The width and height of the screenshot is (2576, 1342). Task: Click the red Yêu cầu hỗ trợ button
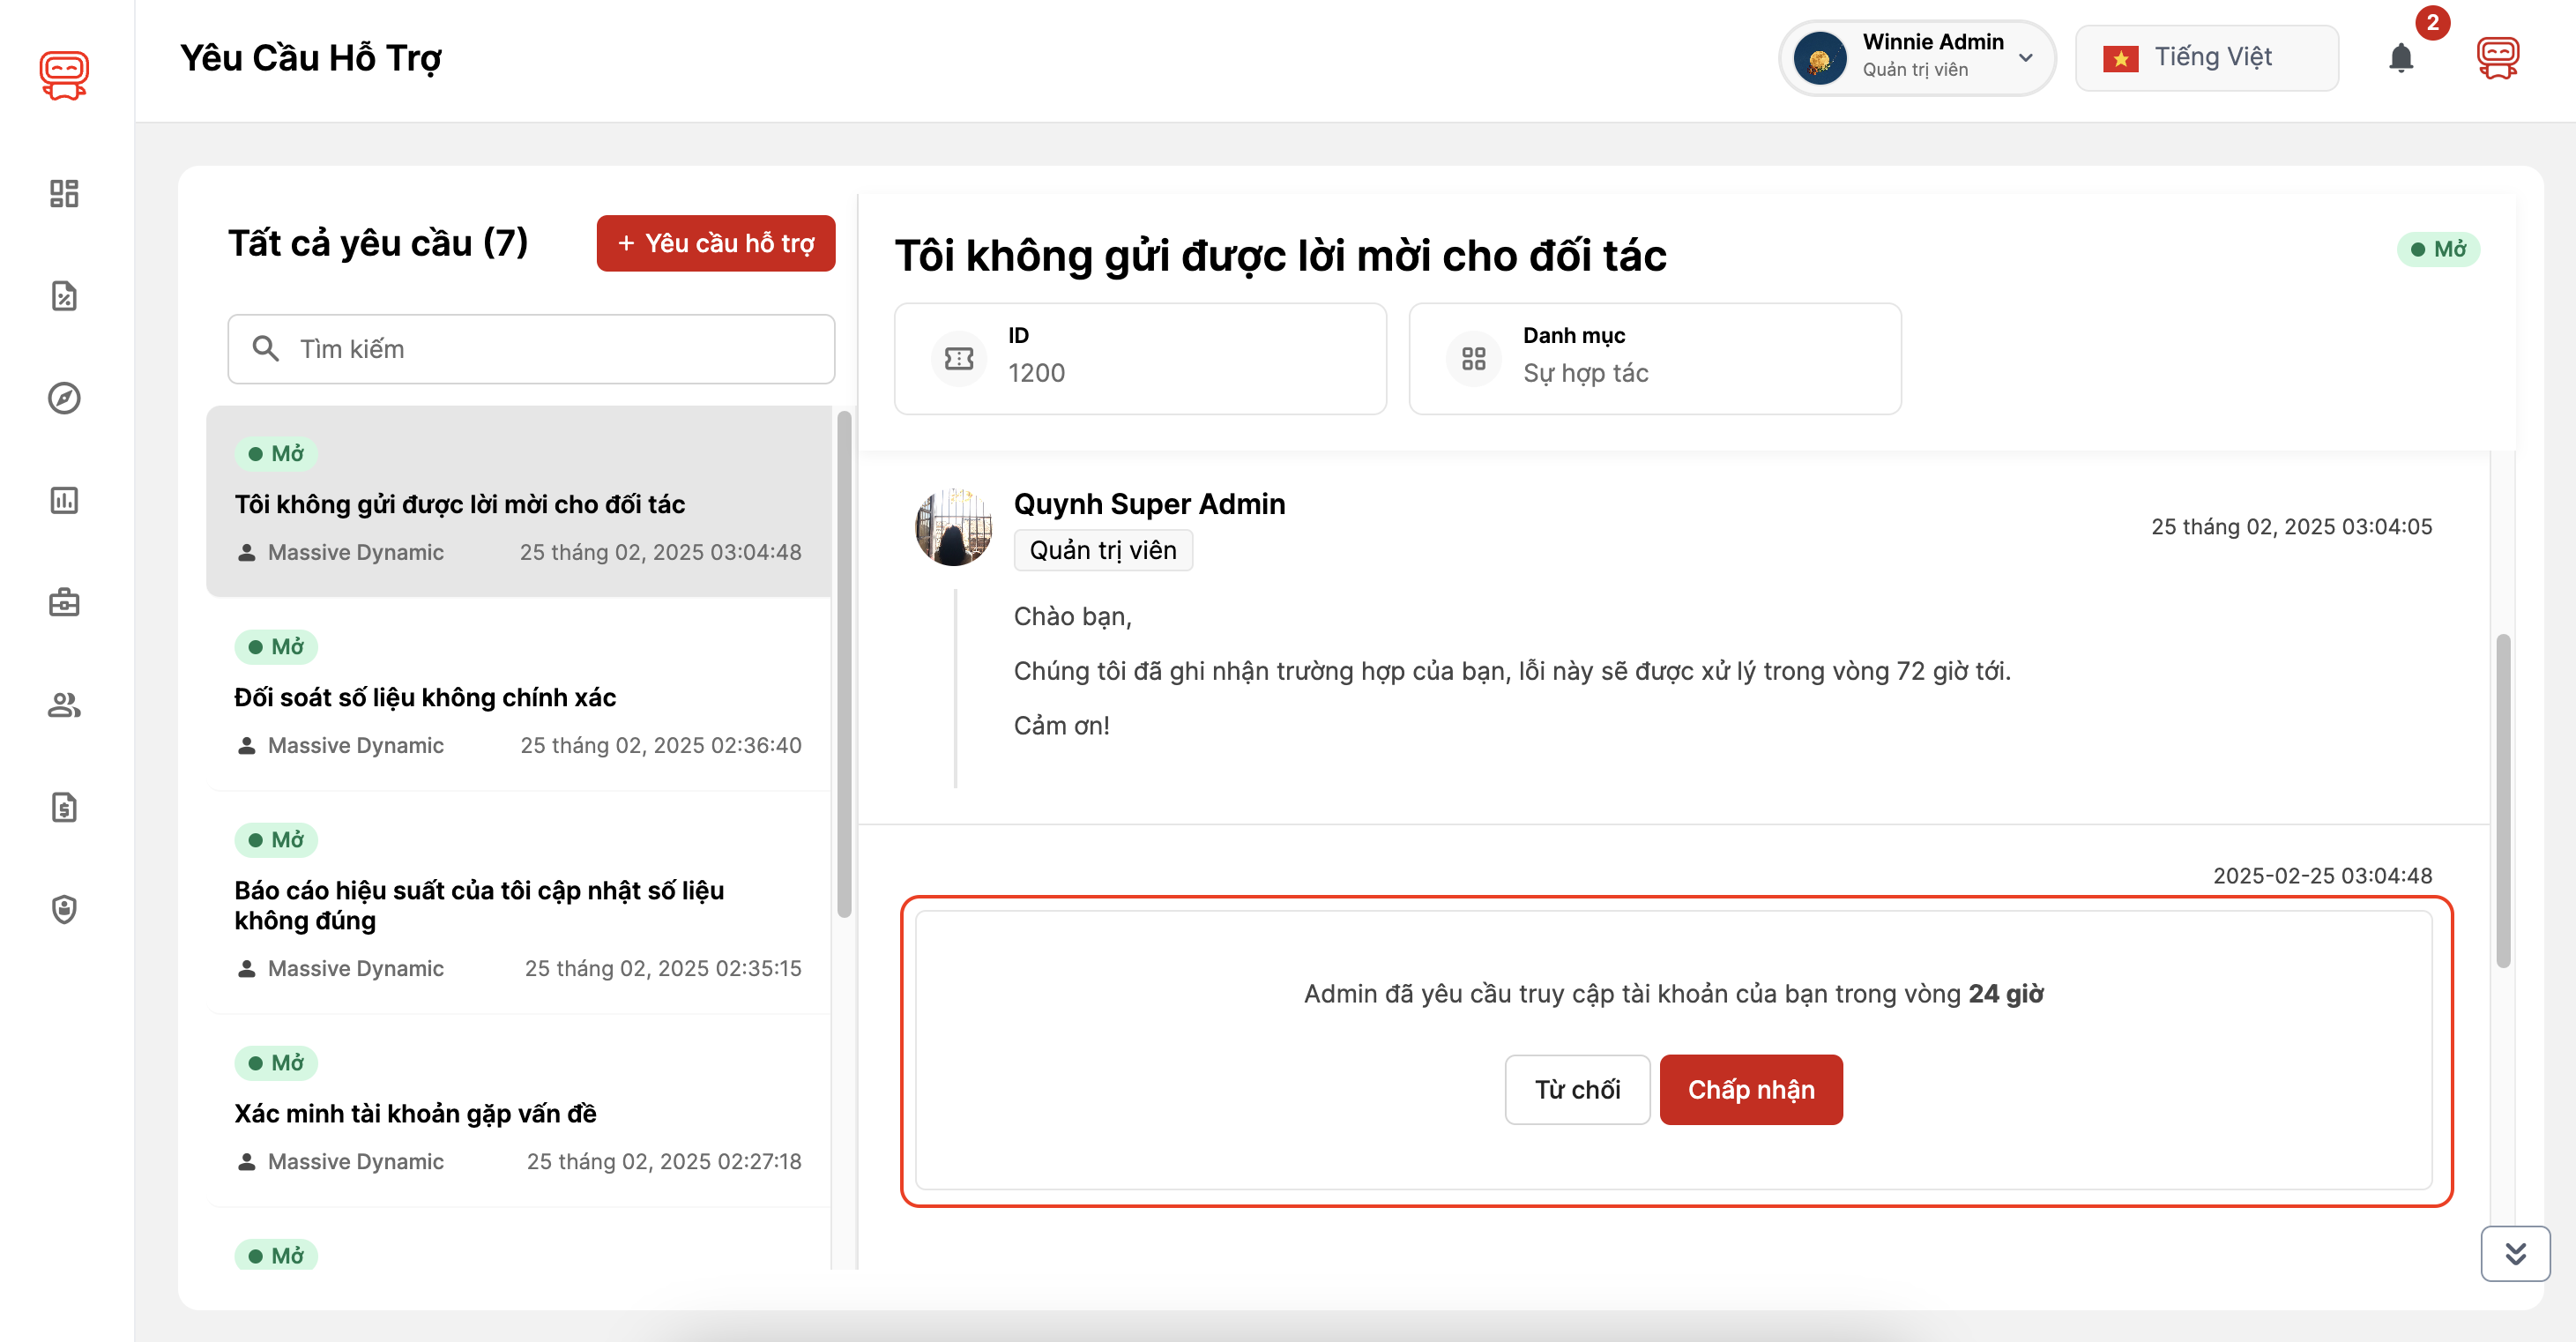click(715, 243)
